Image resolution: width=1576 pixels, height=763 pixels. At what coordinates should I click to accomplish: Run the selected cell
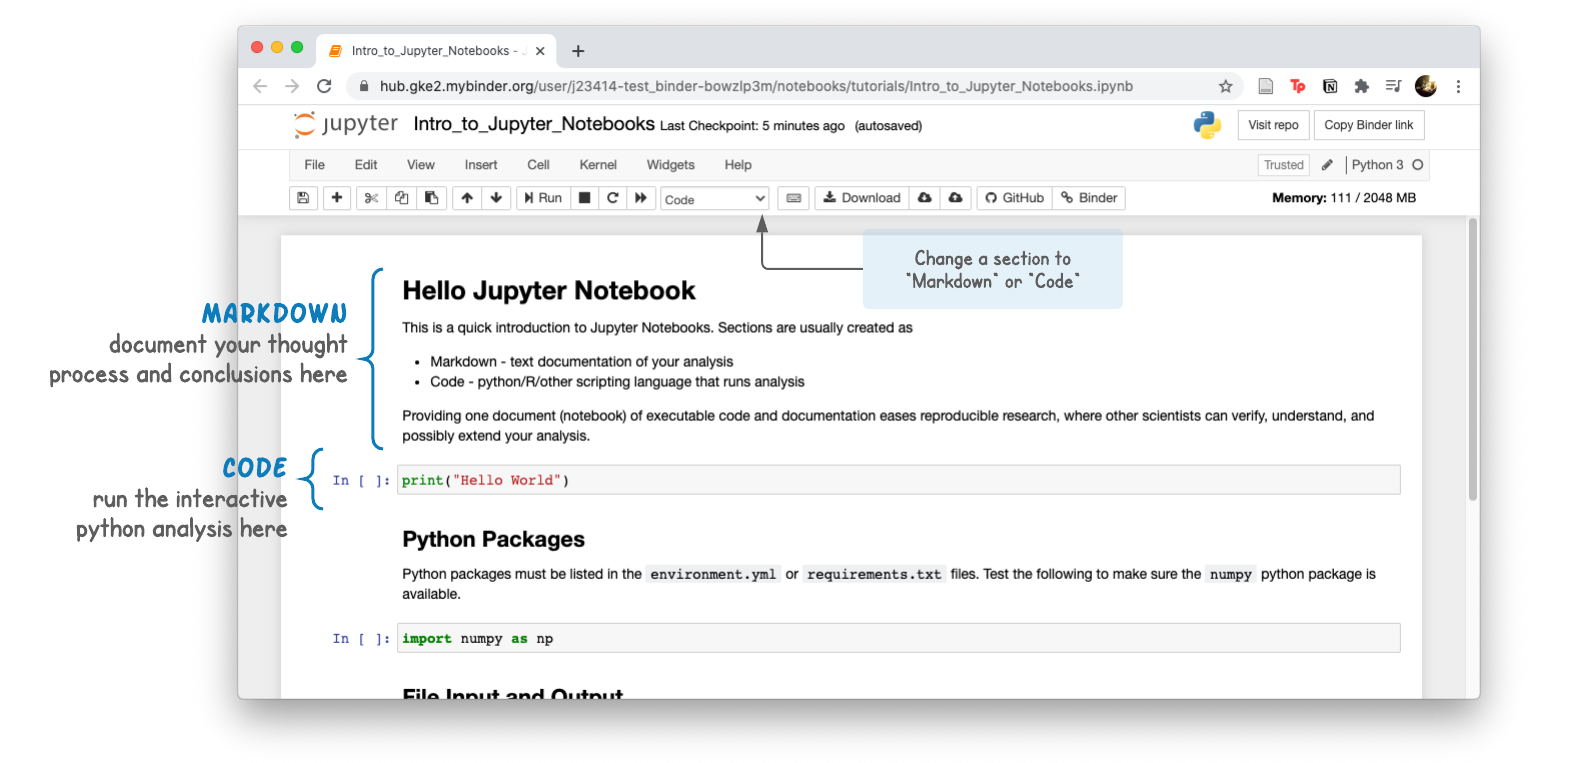(543, 198)
